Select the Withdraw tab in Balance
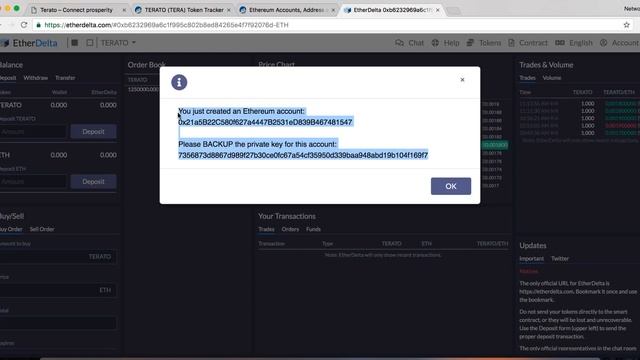Image resolution: width=640 pixels, height=360 pixels. 36,78
